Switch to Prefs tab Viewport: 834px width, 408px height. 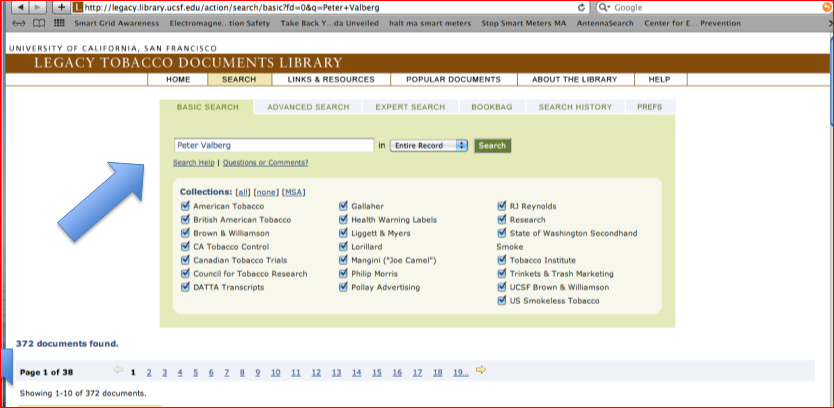pyautogui.click(x=649, y=107)
